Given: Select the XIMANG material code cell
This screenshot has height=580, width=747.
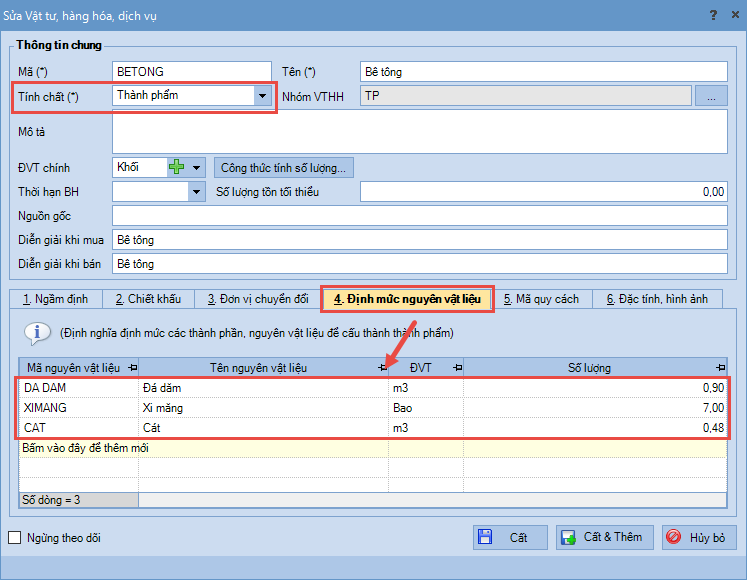Looking at the screenshot, I should click(79, 408).
